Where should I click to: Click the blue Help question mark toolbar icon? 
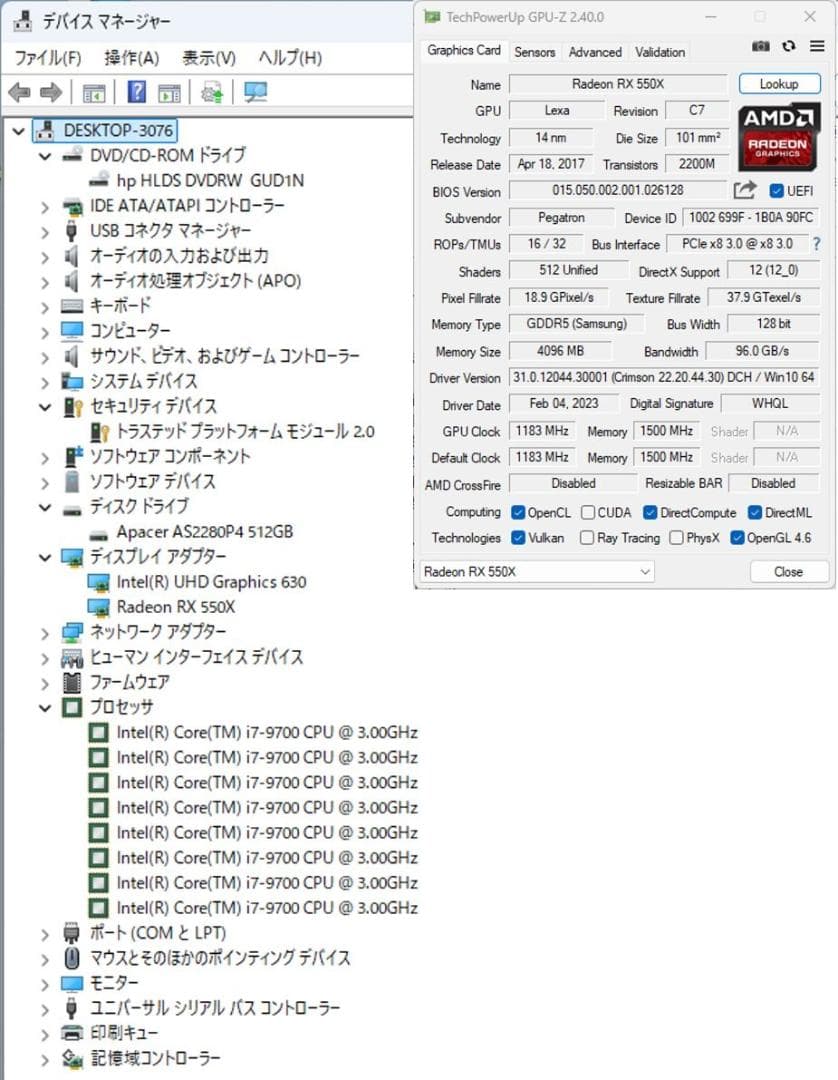pos(137,92)
